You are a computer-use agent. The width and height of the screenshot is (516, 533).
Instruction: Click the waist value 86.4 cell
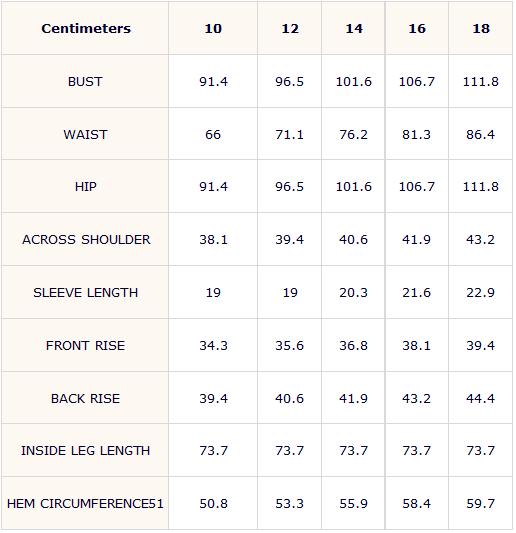point(481,135)
